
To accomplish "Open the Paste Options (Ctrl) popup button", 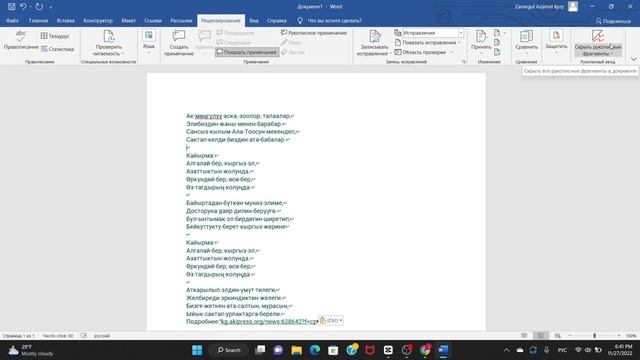I will 331,321.
